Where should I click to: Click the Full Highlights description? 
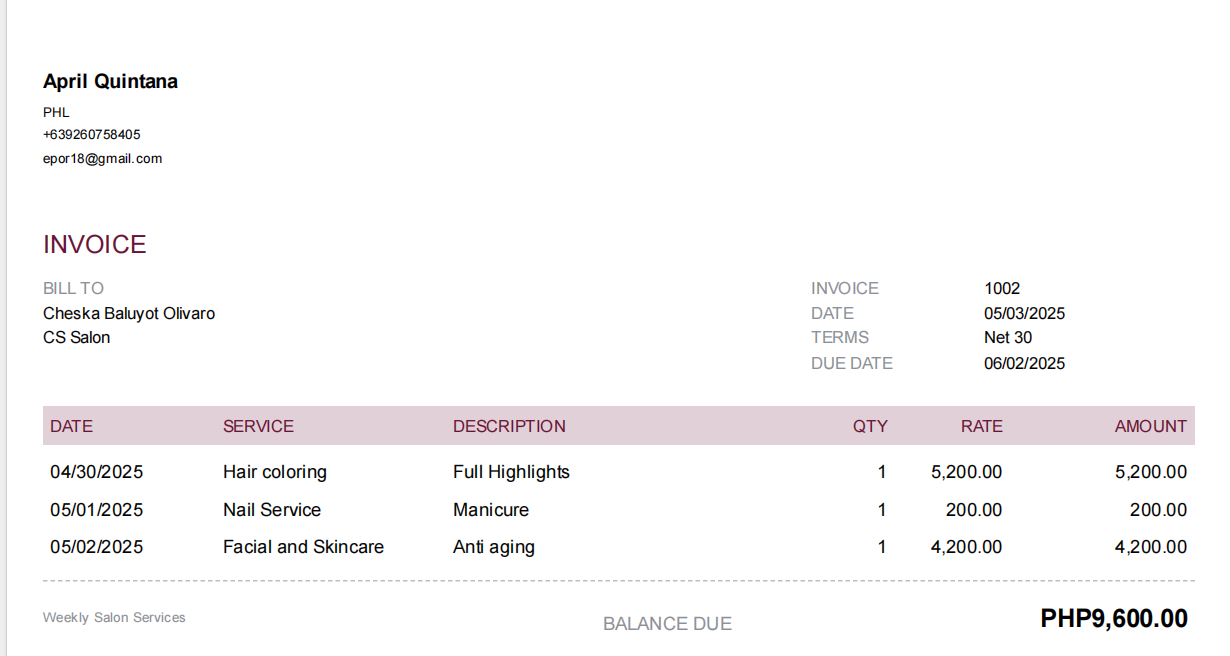click(x=511, y=472)
